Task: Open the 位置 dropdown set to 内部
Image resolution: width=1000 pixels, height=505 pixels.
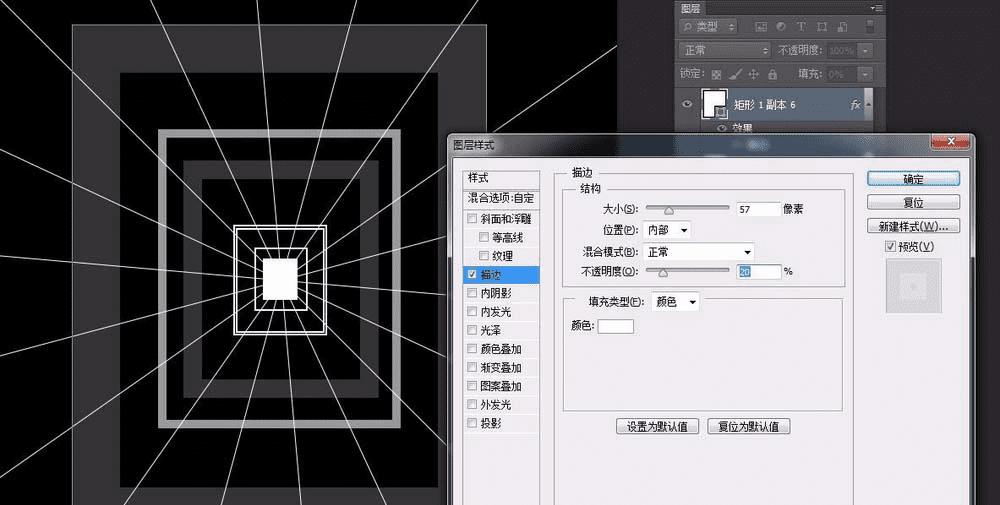Action: coord(666,230)
